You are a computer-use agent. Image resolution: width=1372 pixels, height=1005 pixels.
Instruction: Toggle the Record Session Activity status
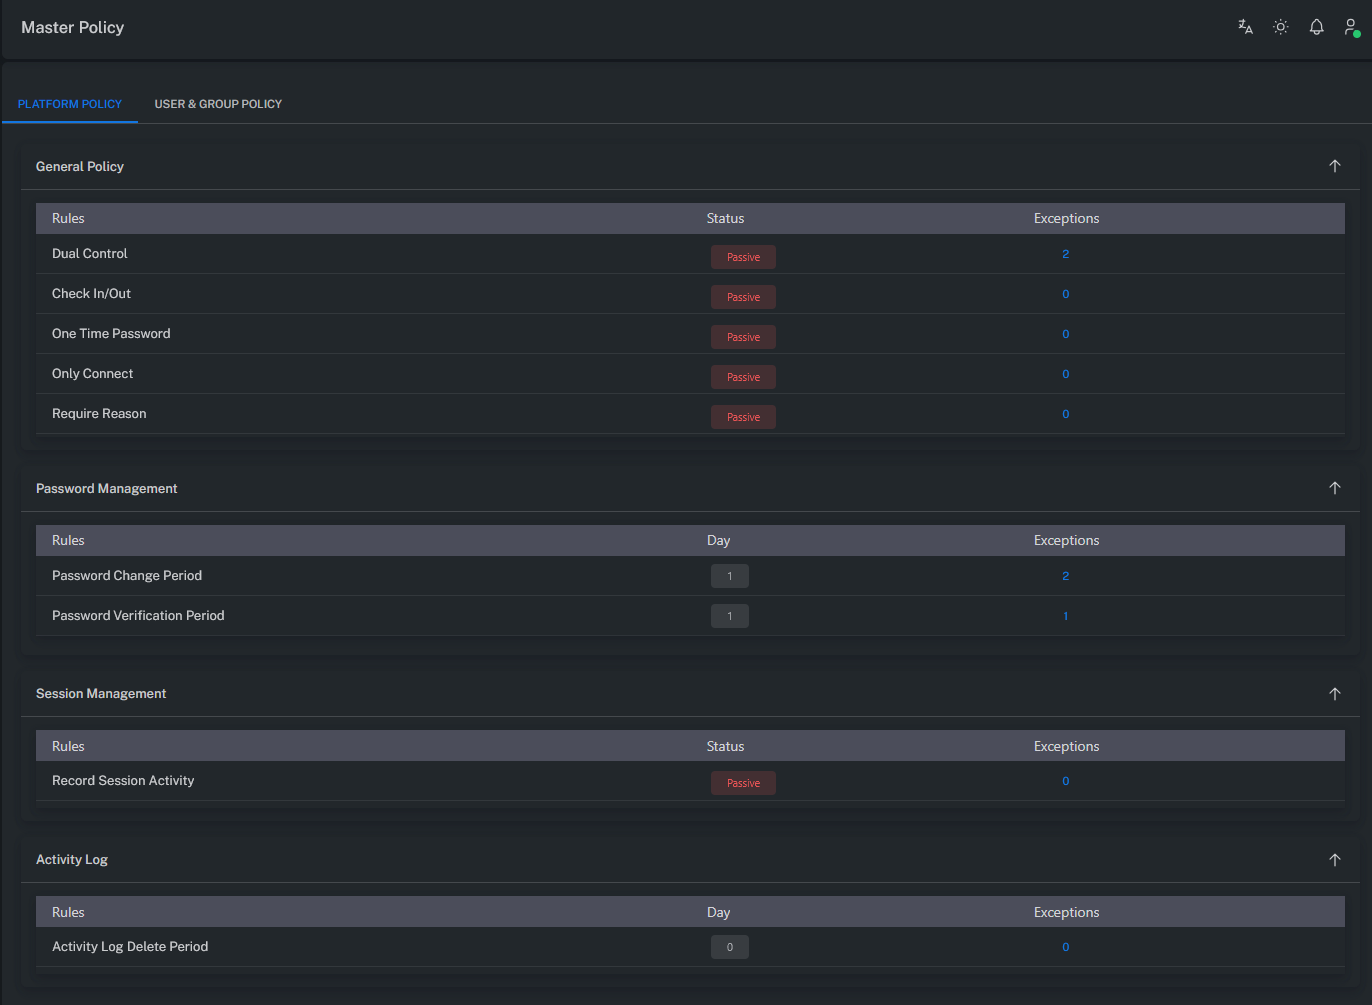click(743, 783)
